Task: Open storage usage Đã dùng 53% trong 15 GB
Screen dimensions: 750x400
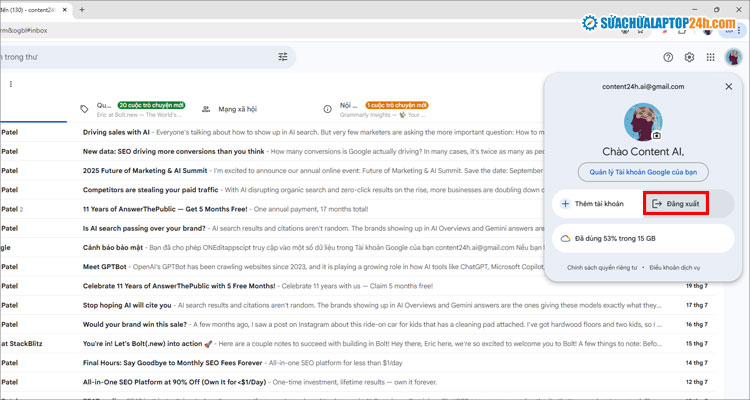Action: (x=643, y=238)
